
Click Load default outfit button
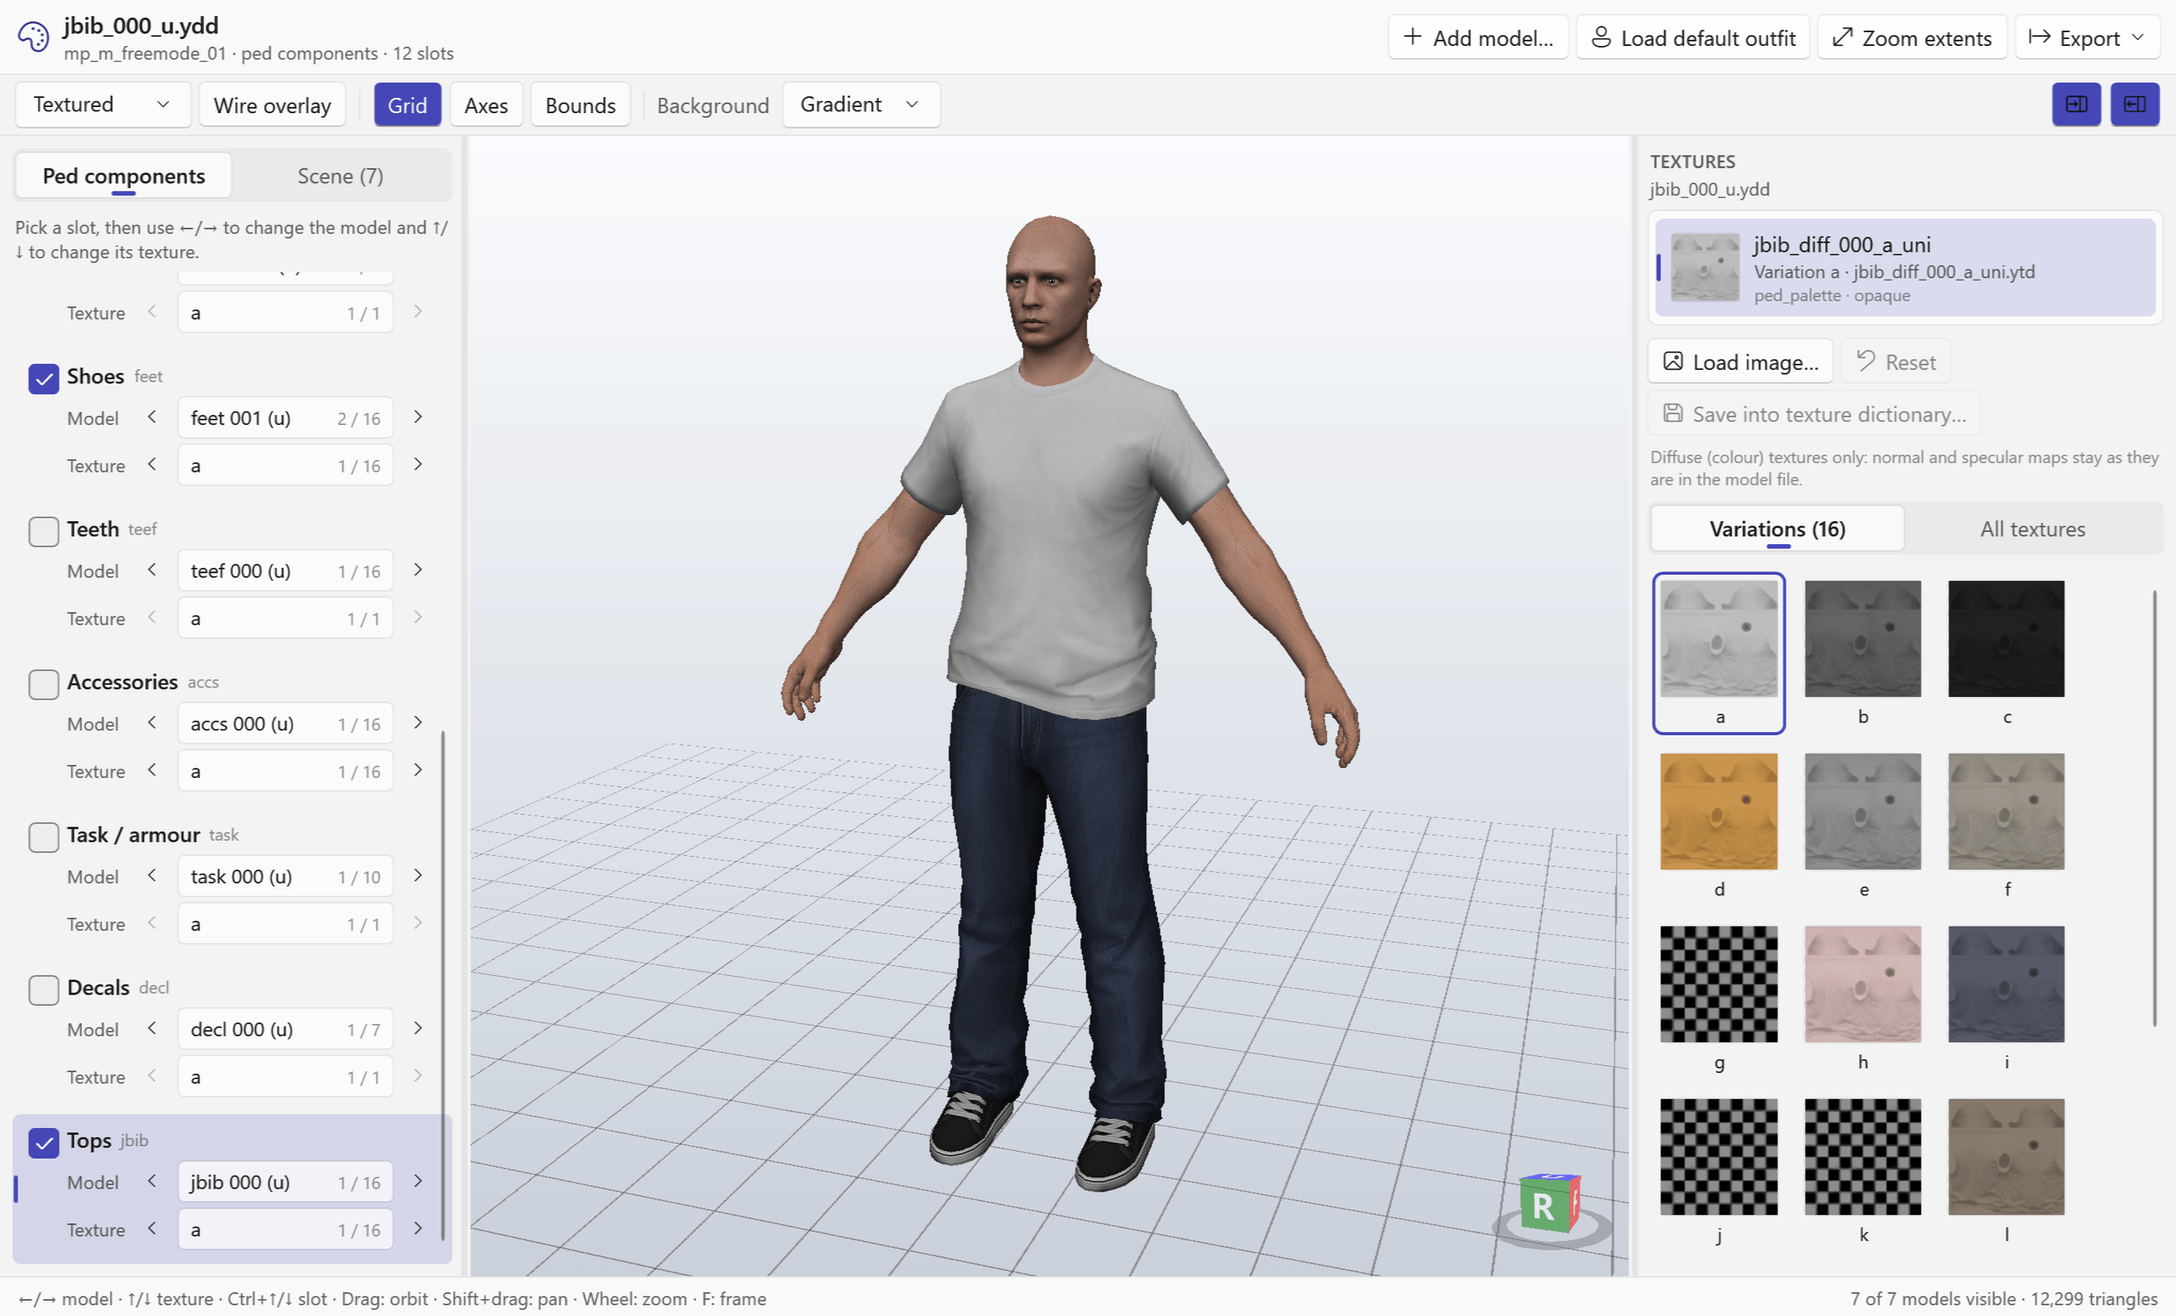1693,38
